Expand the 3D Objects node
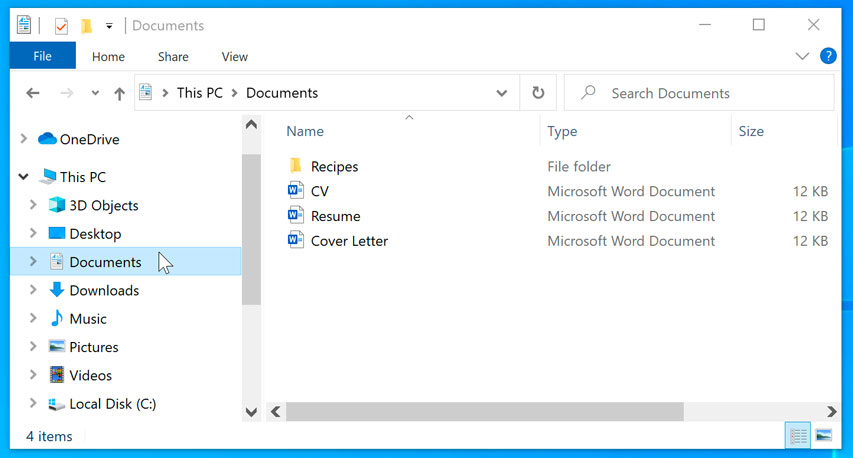 (x=33, y=205)
